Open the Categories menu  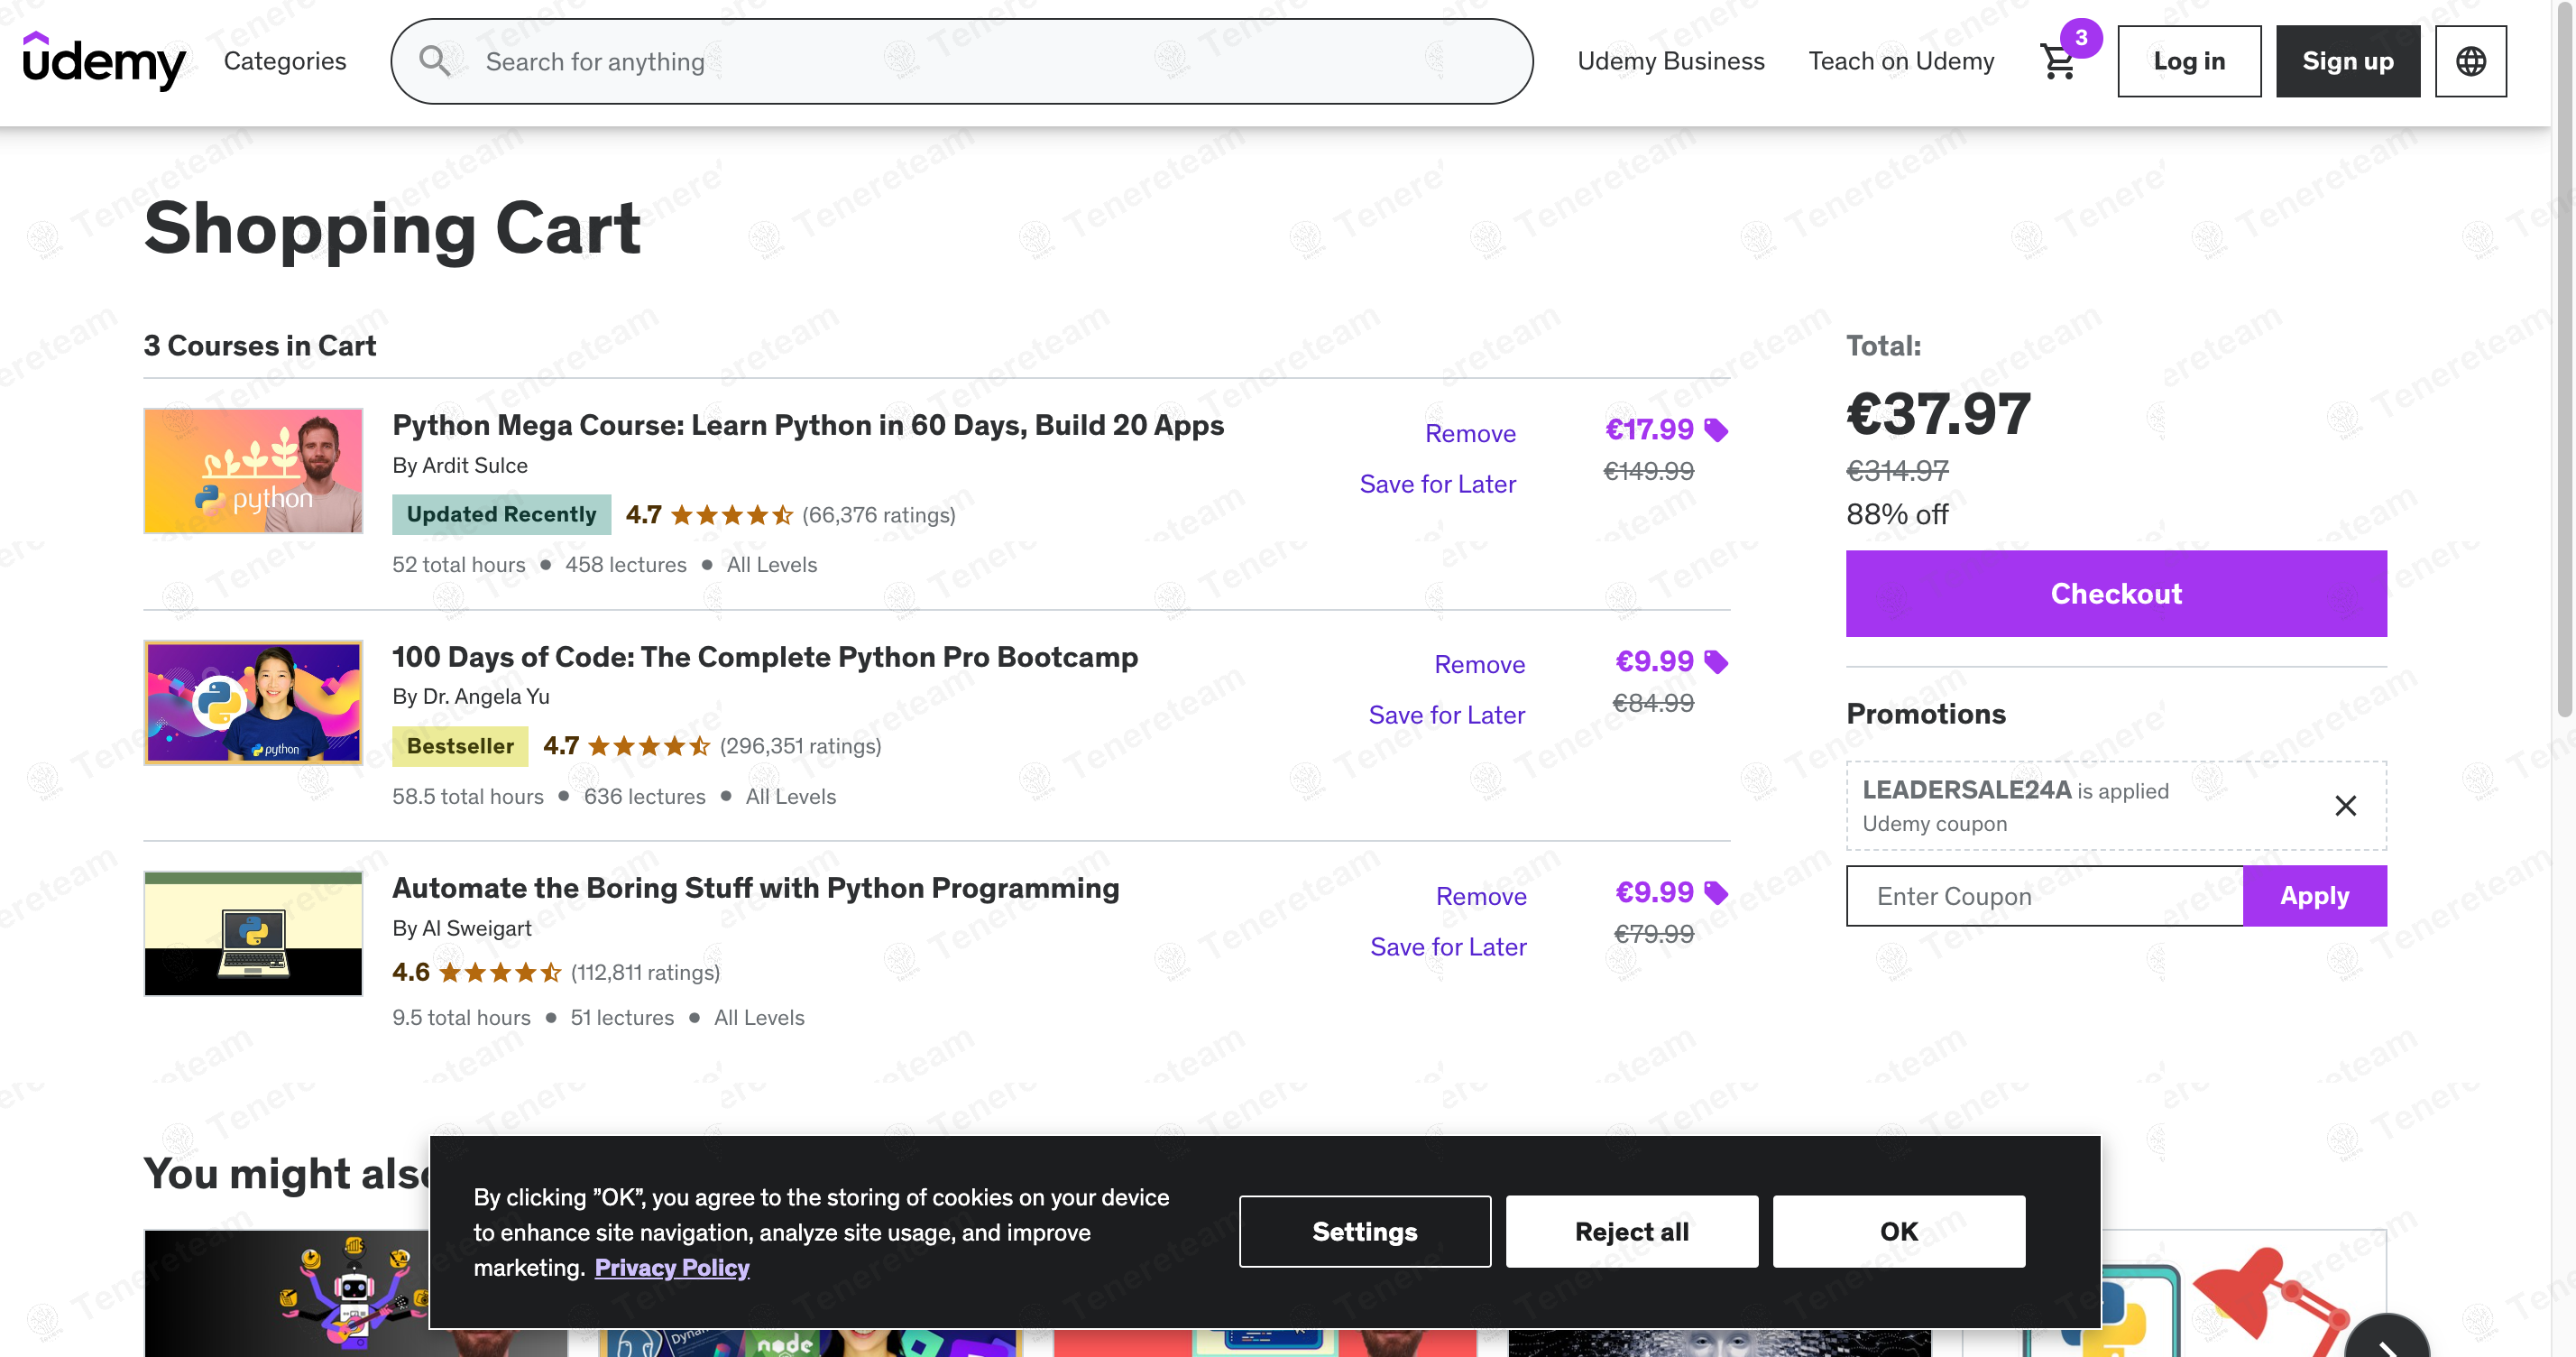pos(284,61)
